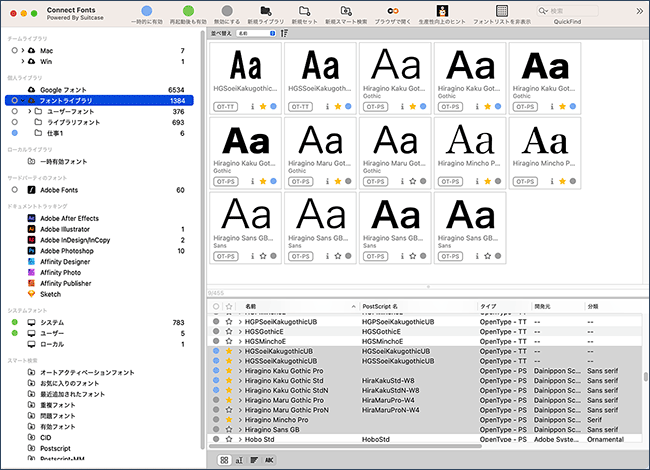Screen dimensions: 650x470
Task: Select システム under system fonts
Action: [x=52, y=322]
